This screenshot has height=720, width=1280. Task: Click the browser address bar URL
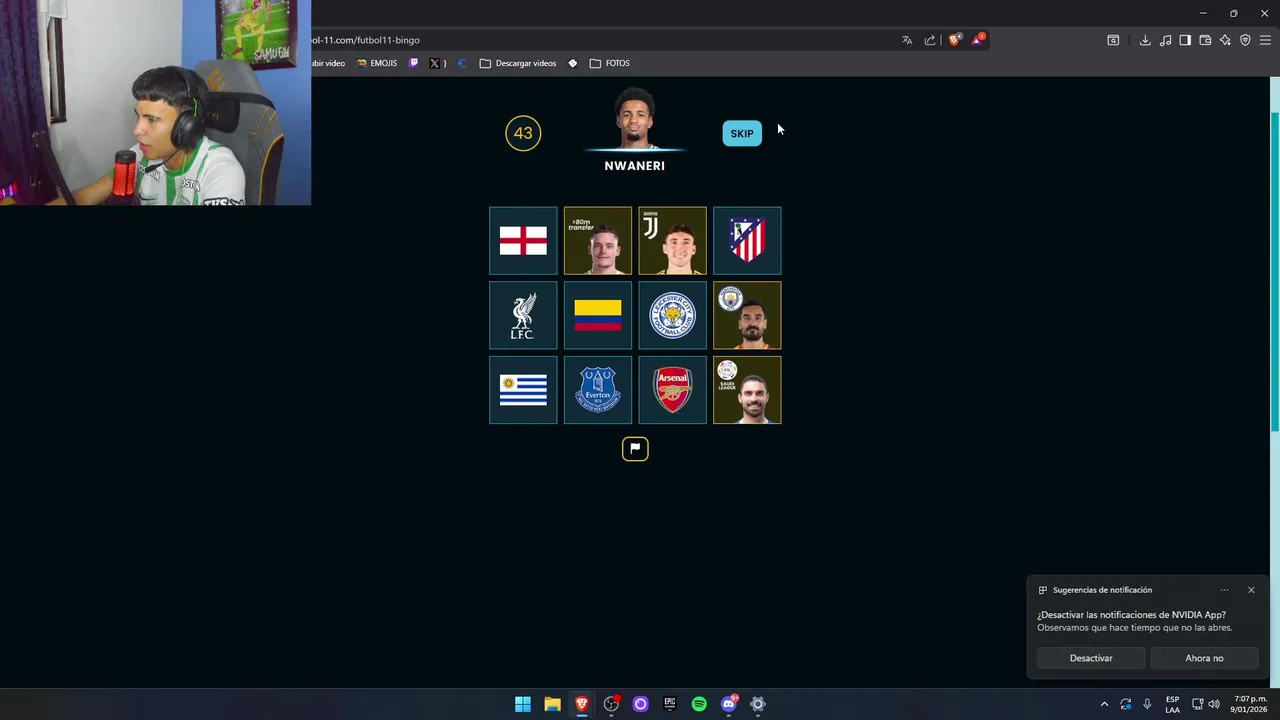click(365, 40)
